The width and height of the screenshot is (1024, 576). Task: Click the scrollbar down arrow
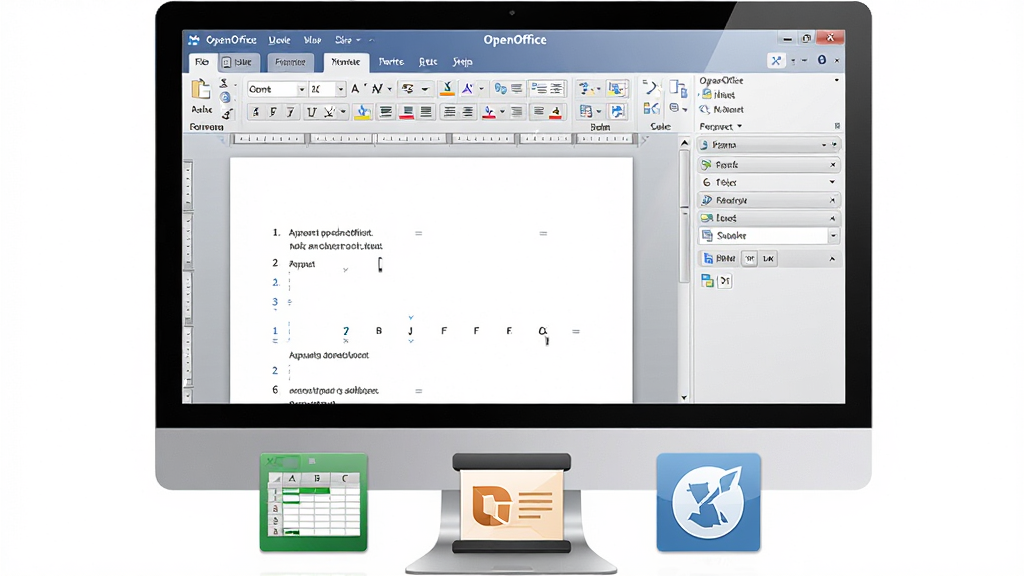pos(684,397)
